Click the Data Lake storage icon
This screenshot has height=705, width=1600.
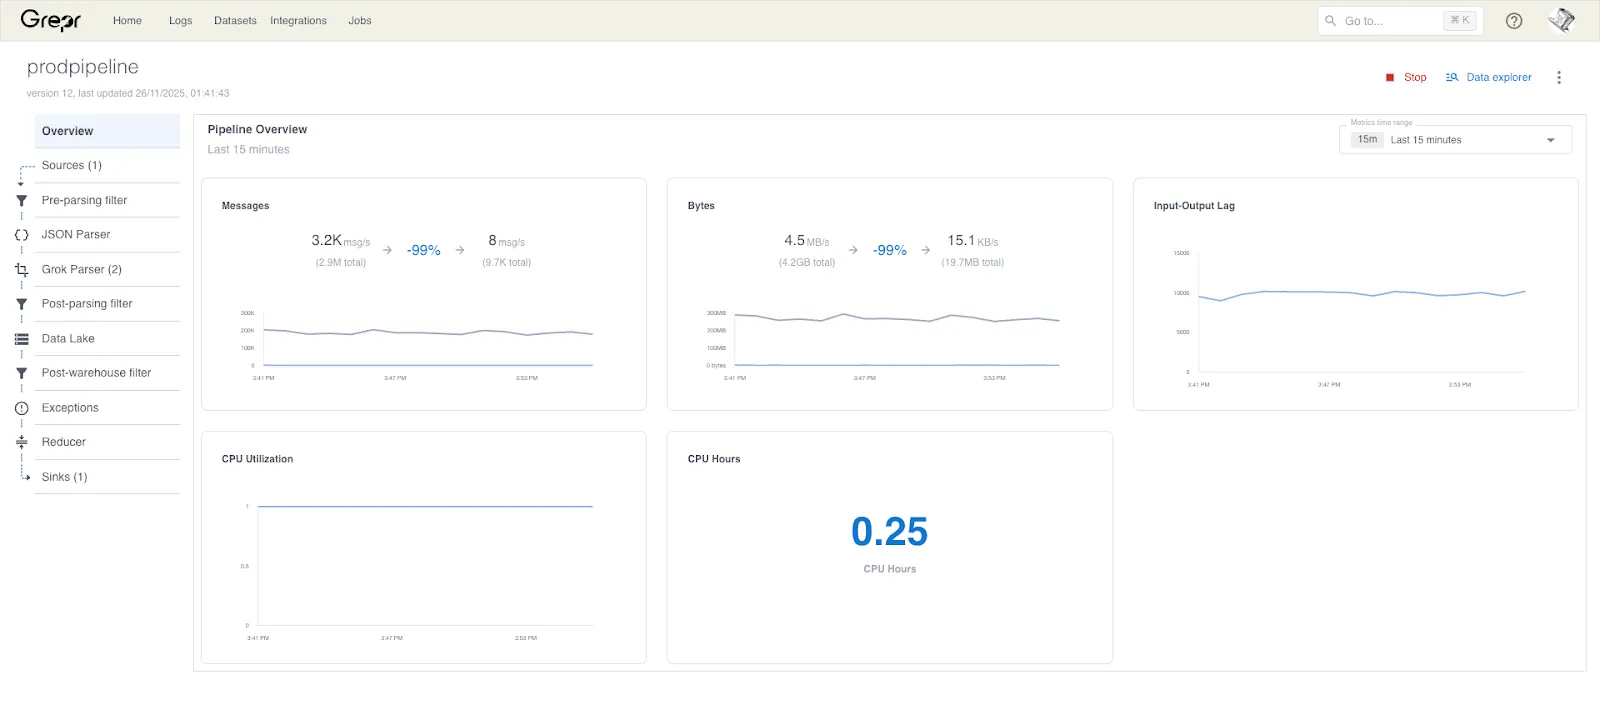click(x=21, y=339)
